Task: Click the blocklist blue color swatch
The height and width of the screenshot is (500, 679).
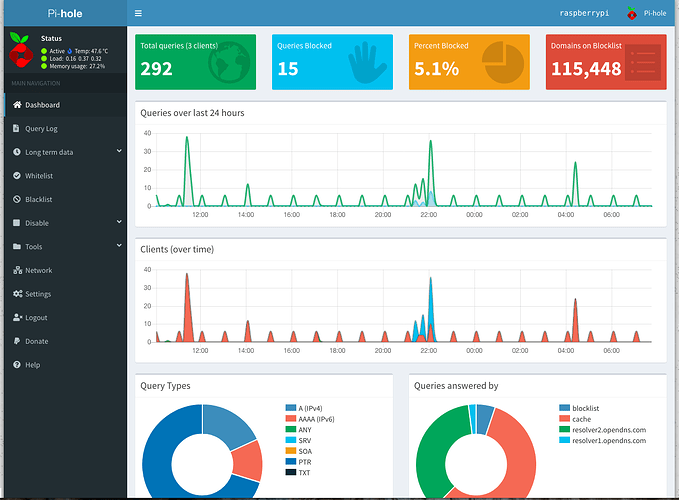Action: 564,408
